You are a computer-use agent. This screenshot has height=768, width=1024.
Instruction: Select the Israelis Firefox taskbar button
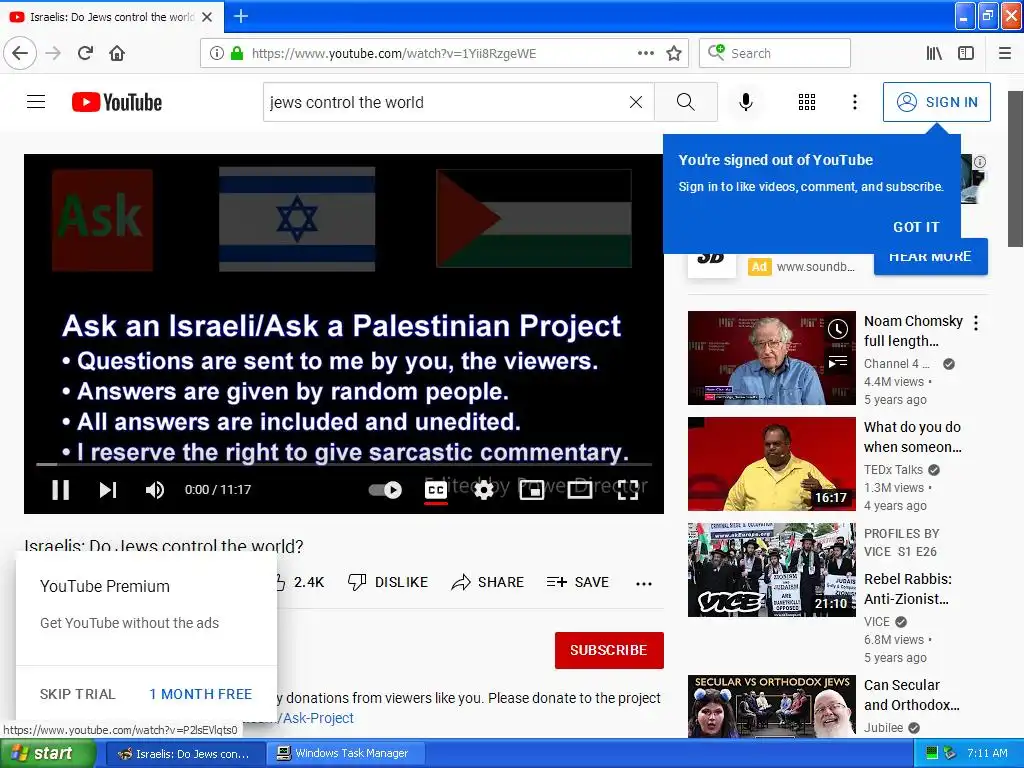[185, 754]
